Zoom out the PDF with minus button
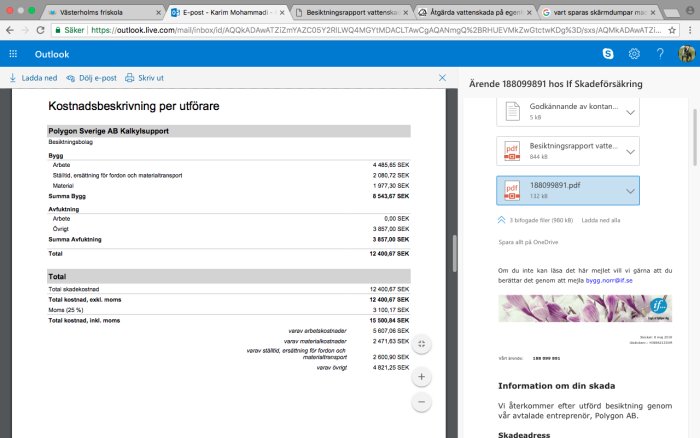Image resolution: width=700 pixels, height=438 pixels. click(x=421, y=402)
